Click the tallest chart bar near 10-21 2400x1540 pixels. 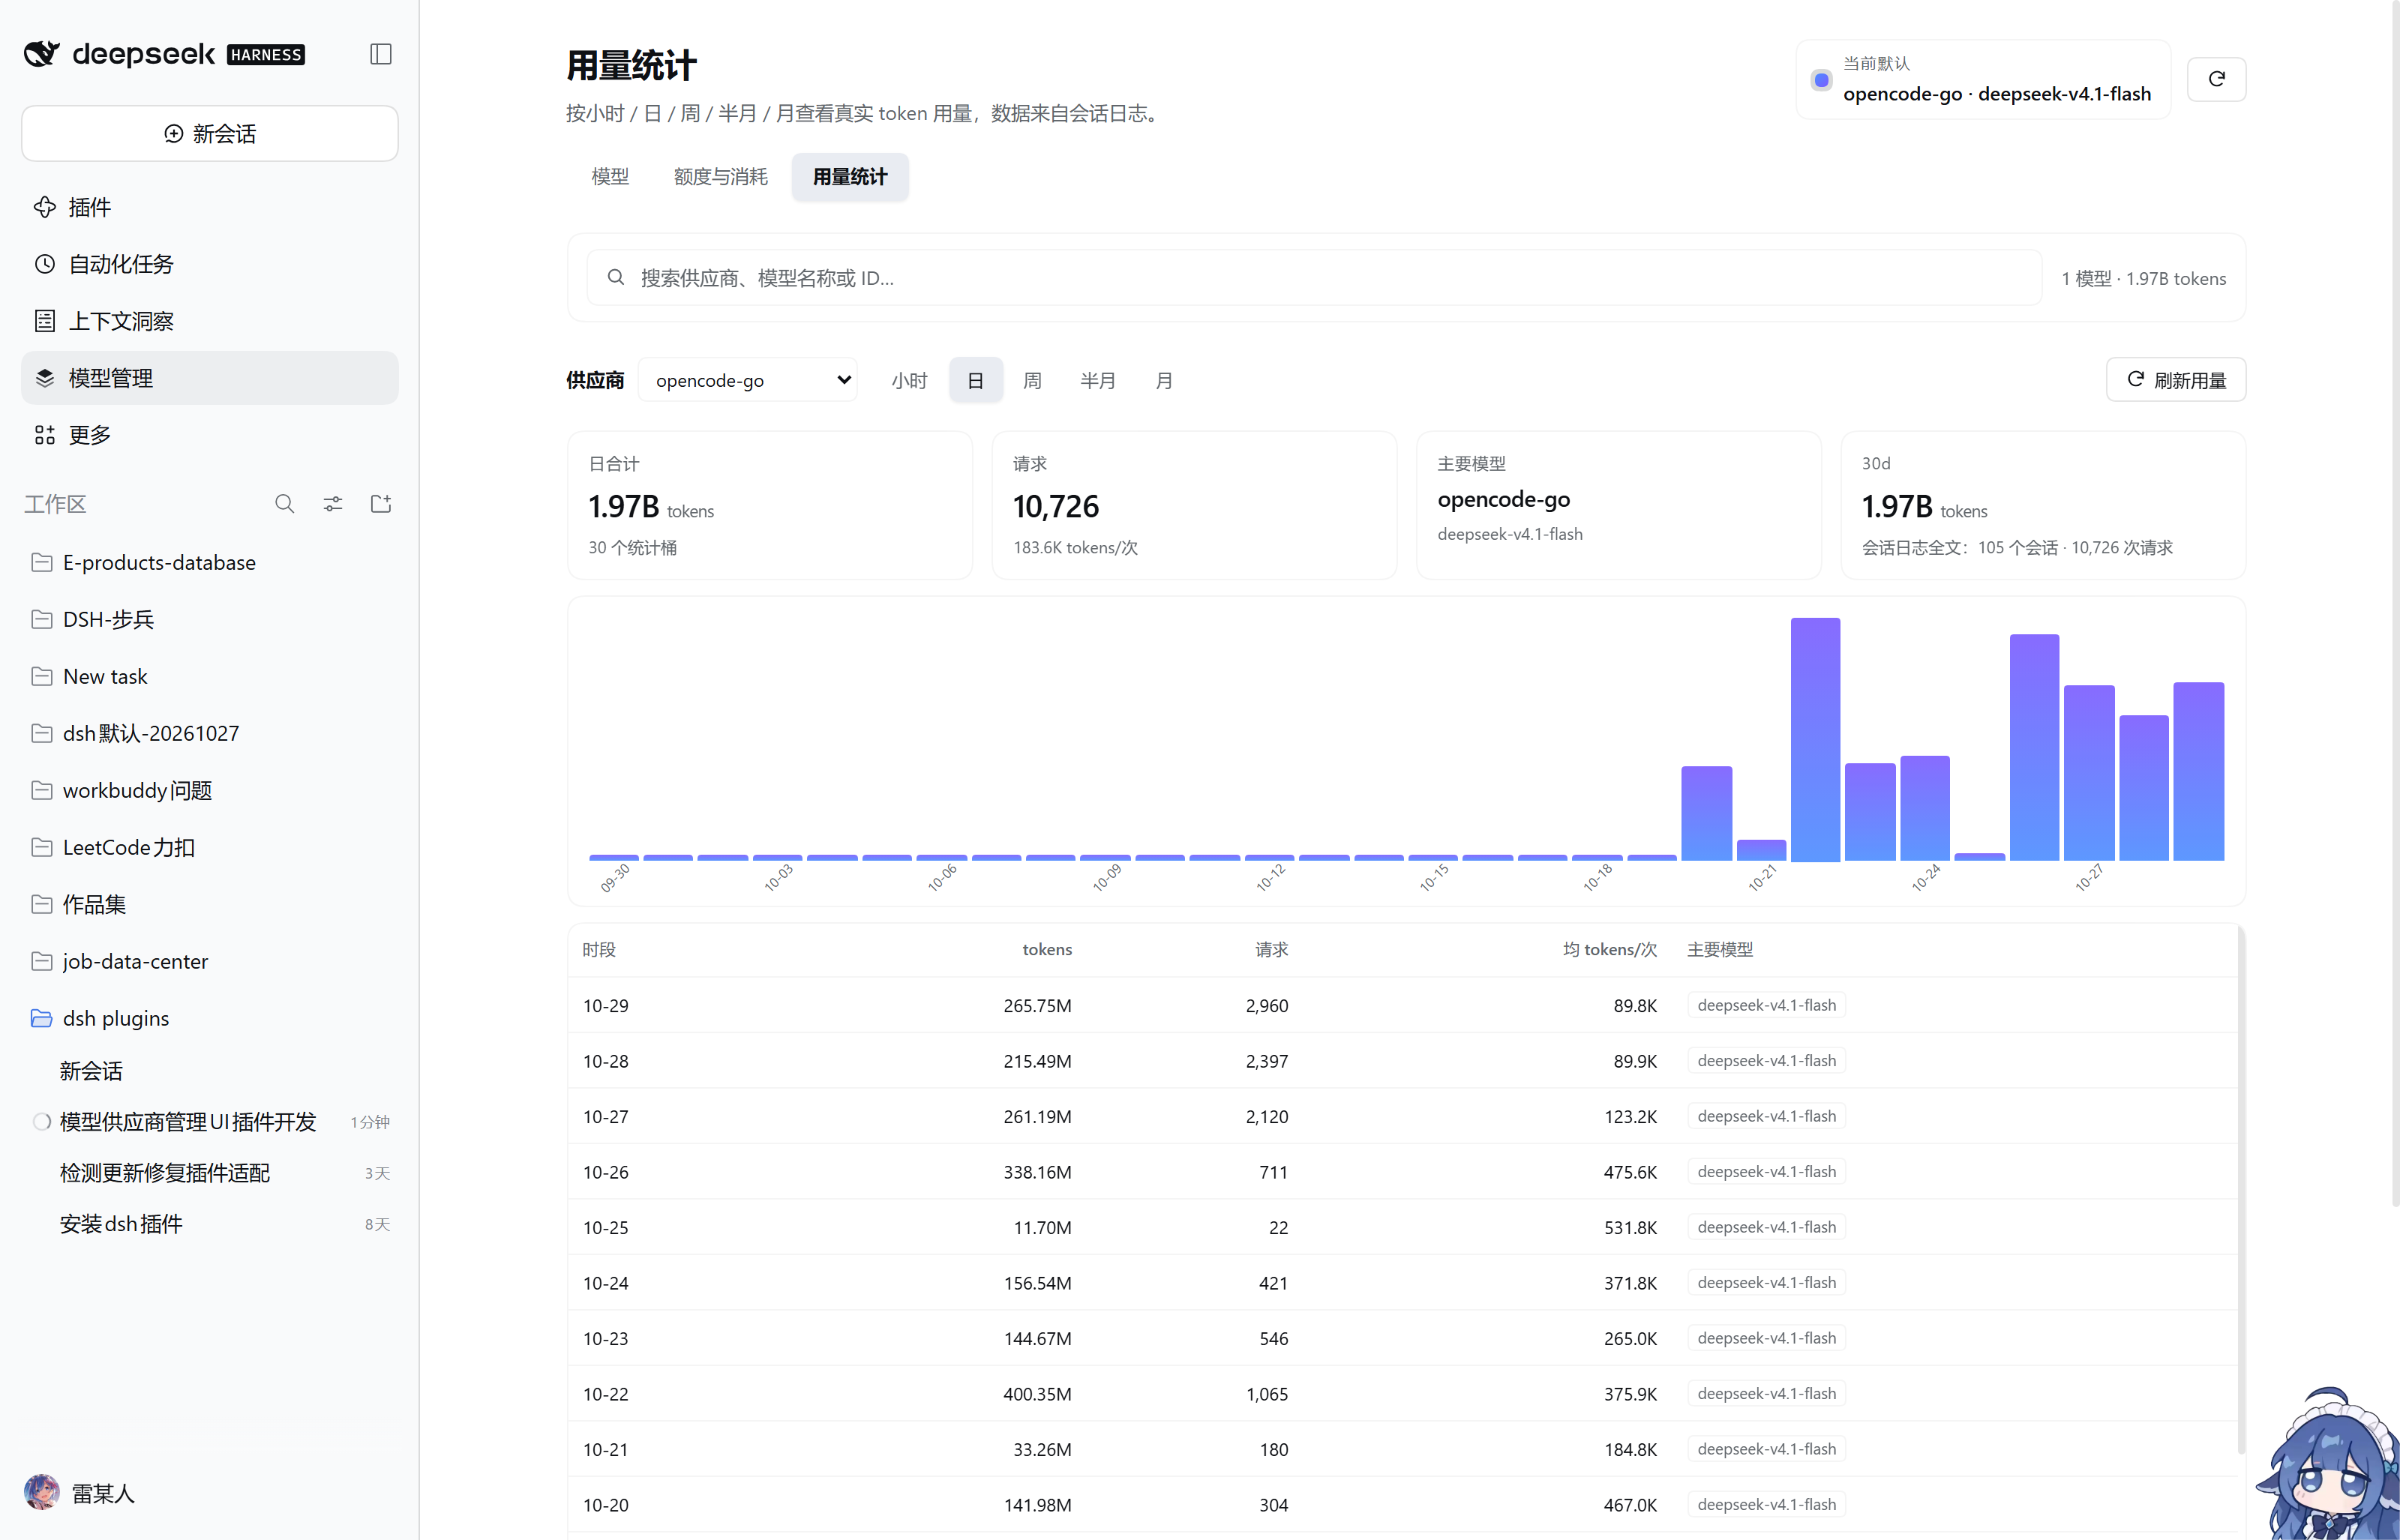1815,739
